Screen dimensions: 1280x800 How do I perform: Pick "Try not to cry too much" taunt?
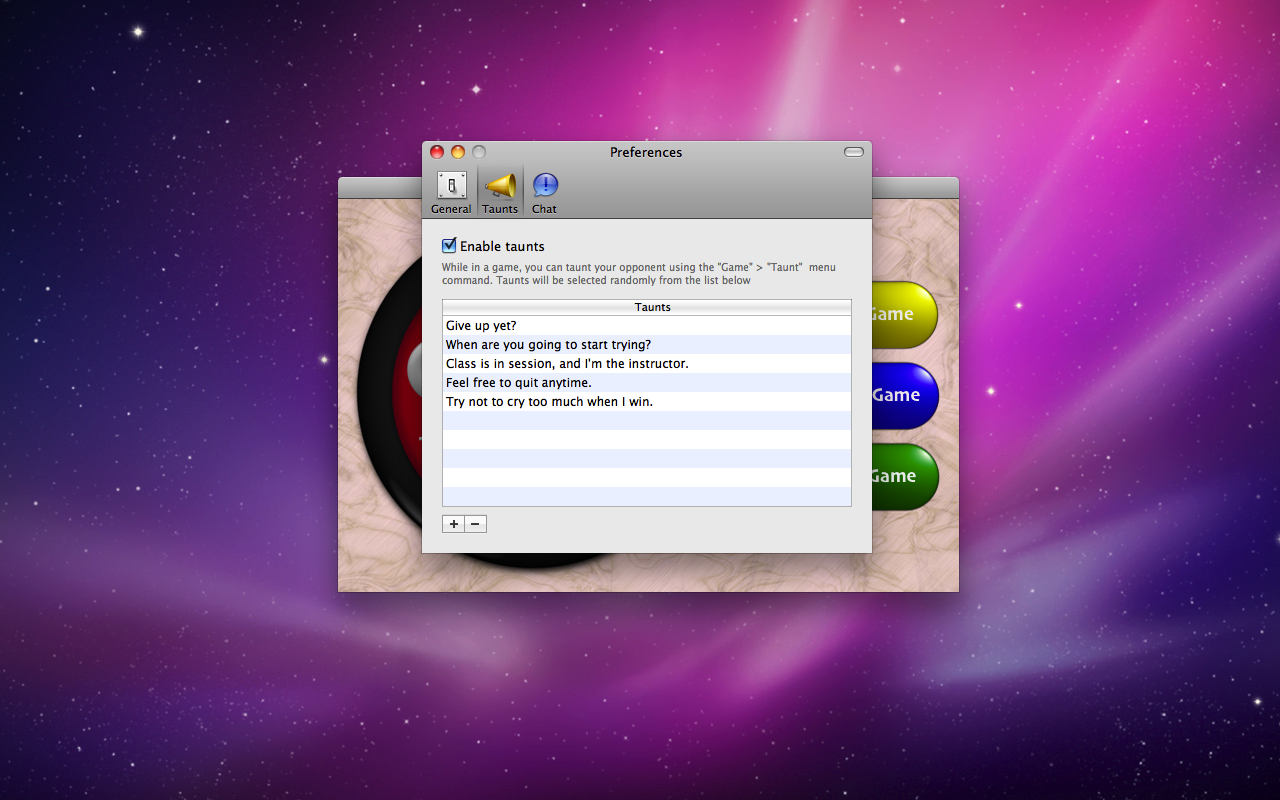click(549, 402)
